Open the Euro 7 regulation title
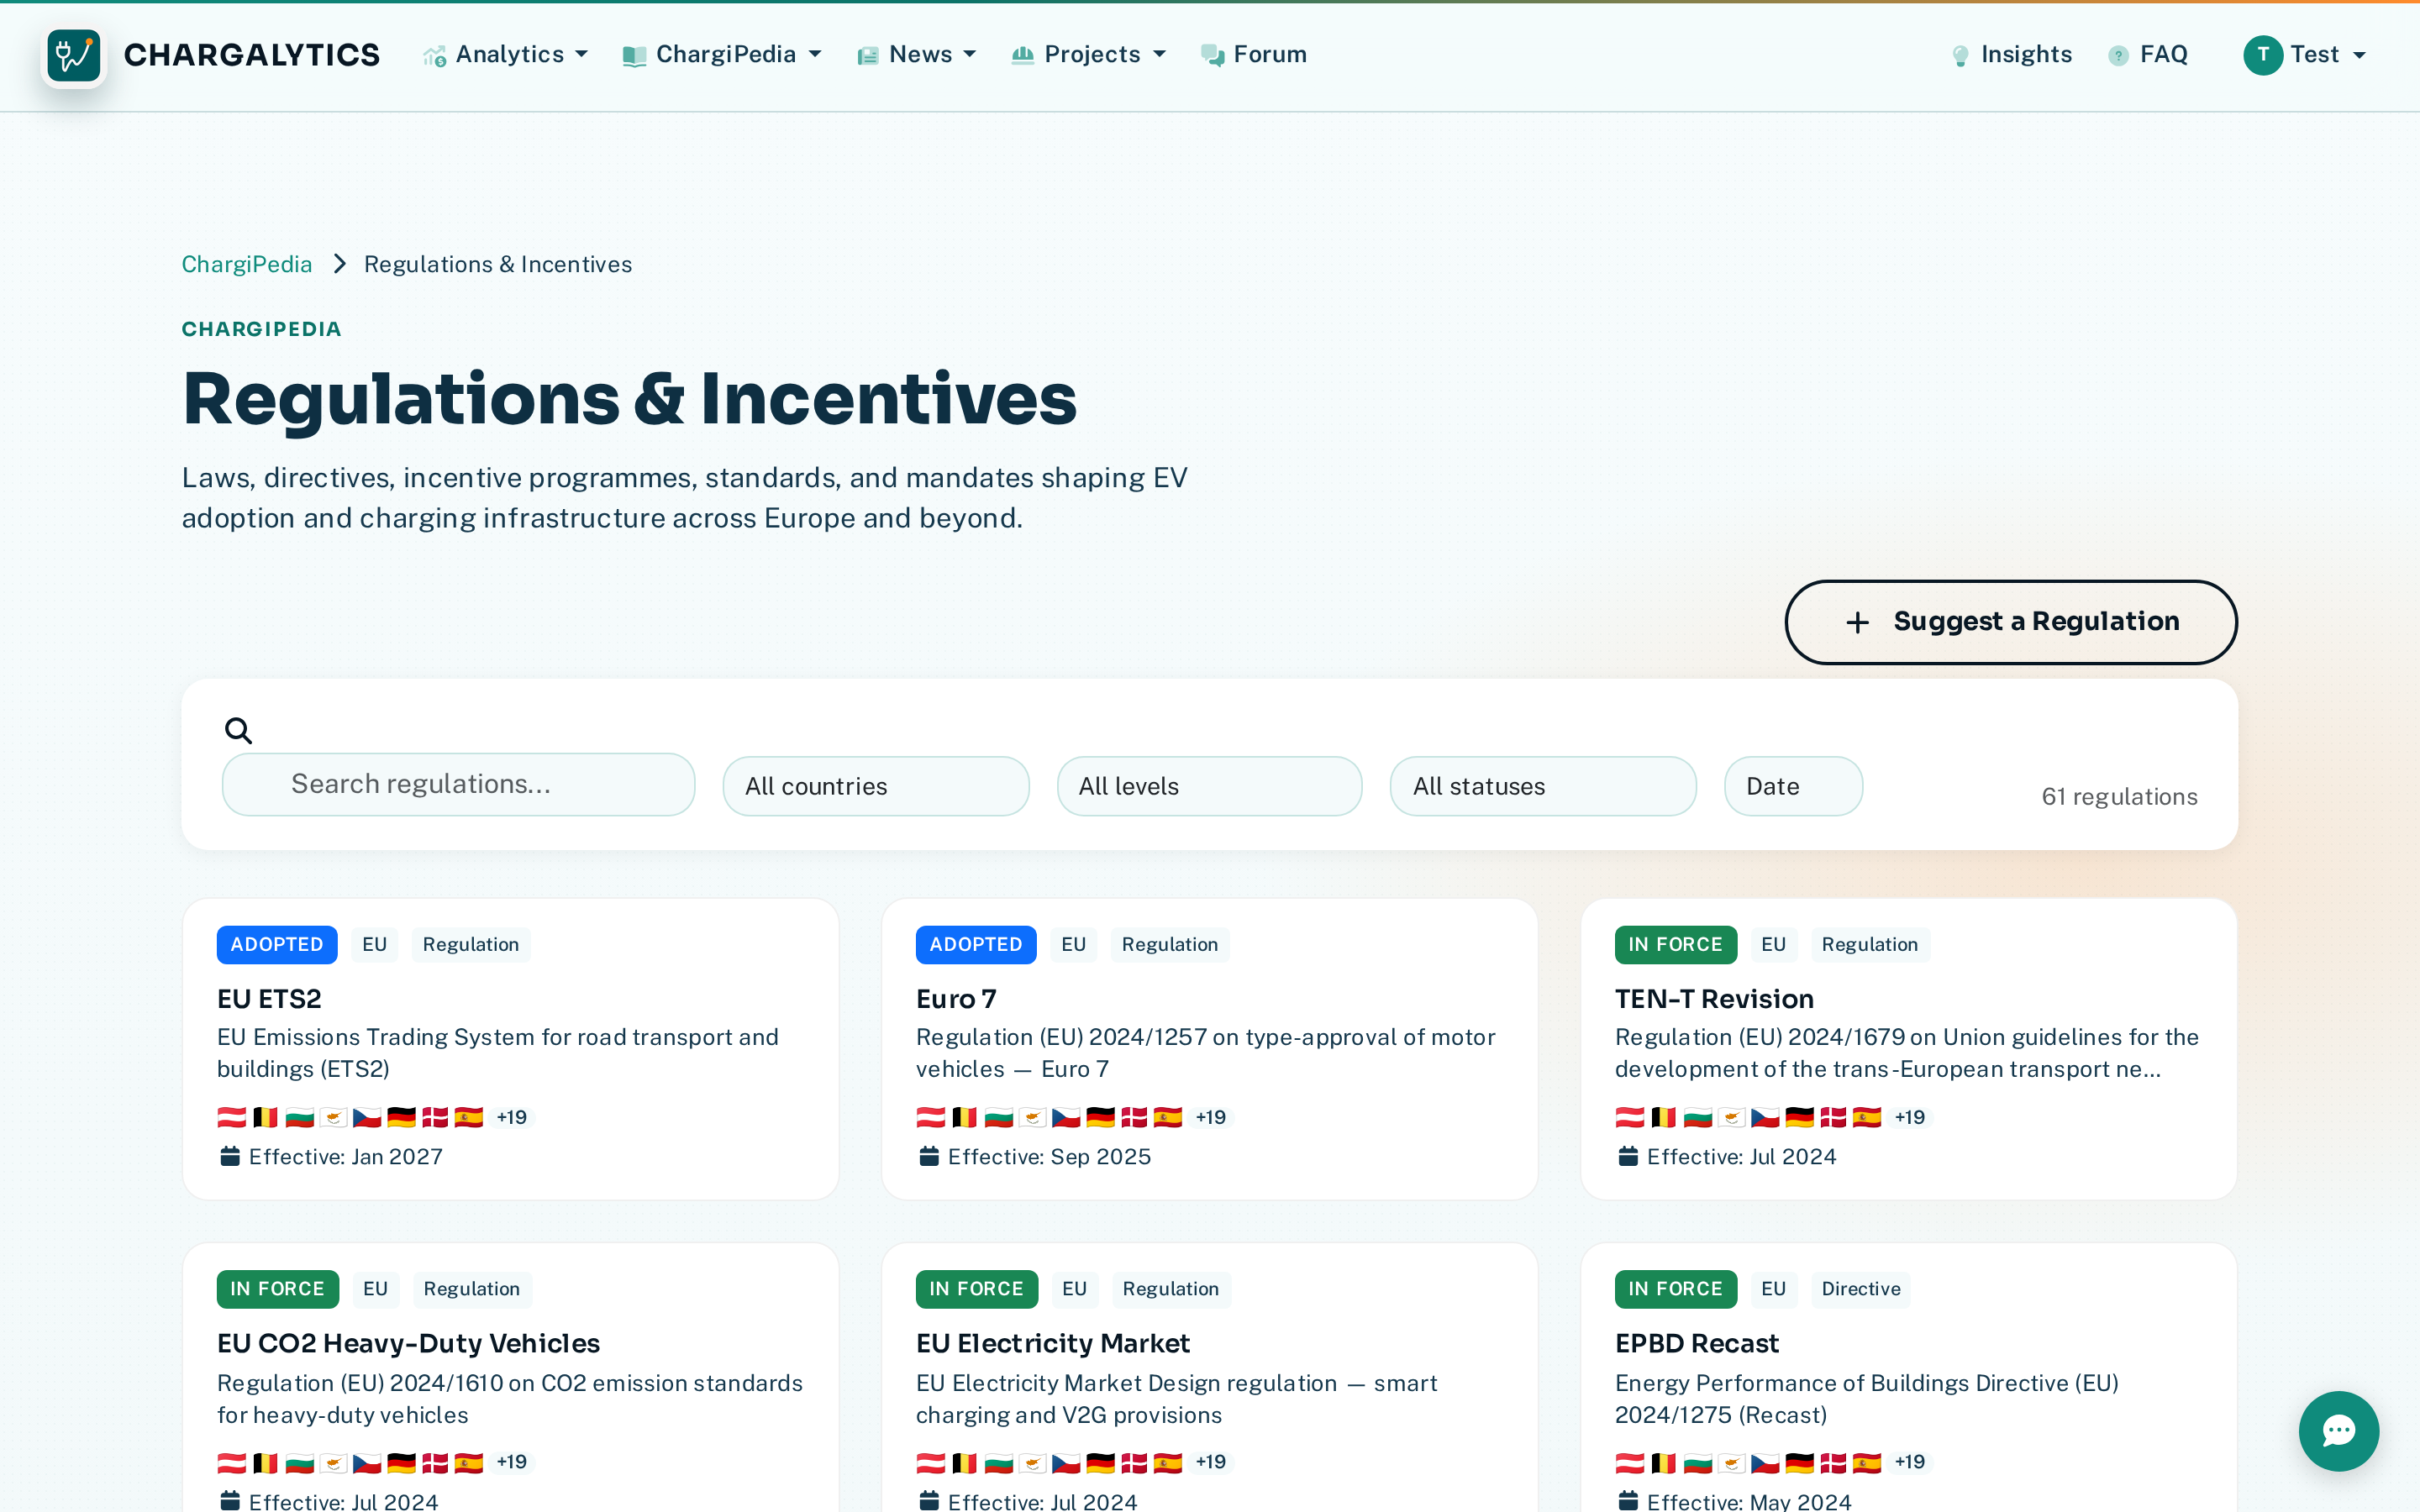The width and height of the screenshot is (2420, 1512). click(956, 998)
